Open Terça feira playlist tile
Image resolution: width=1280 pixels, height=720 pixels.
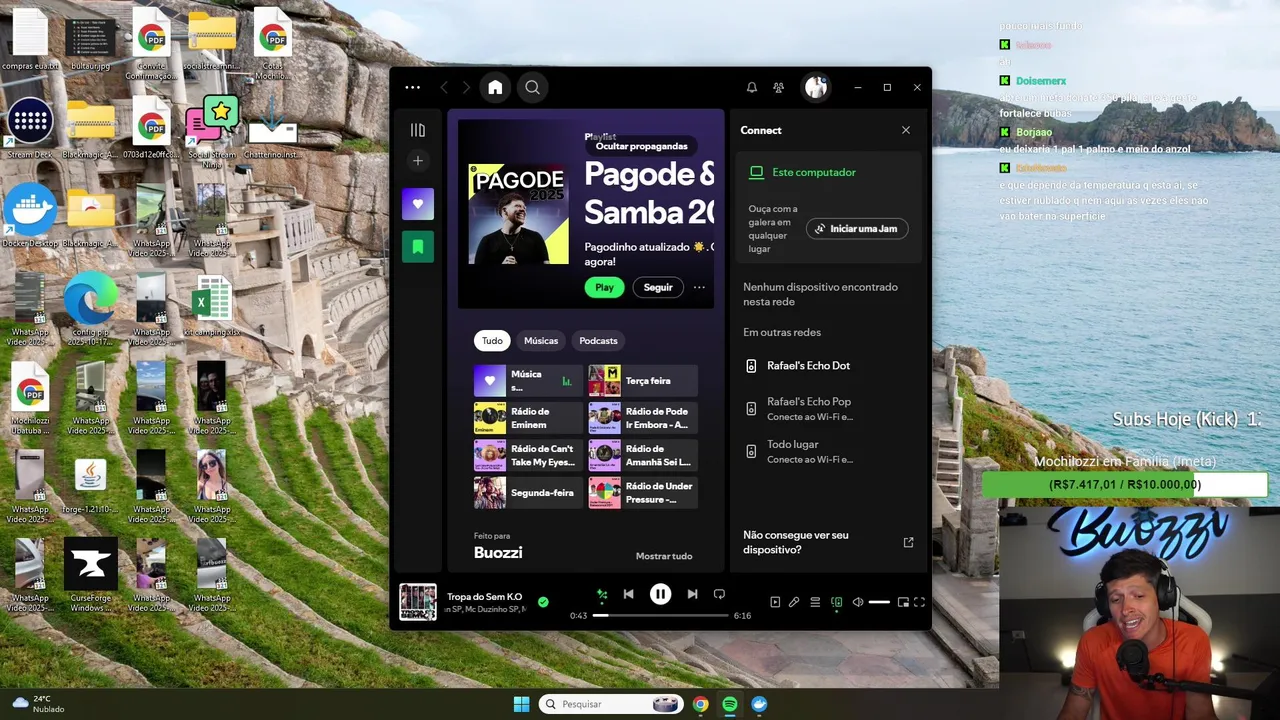coord(642,381)
